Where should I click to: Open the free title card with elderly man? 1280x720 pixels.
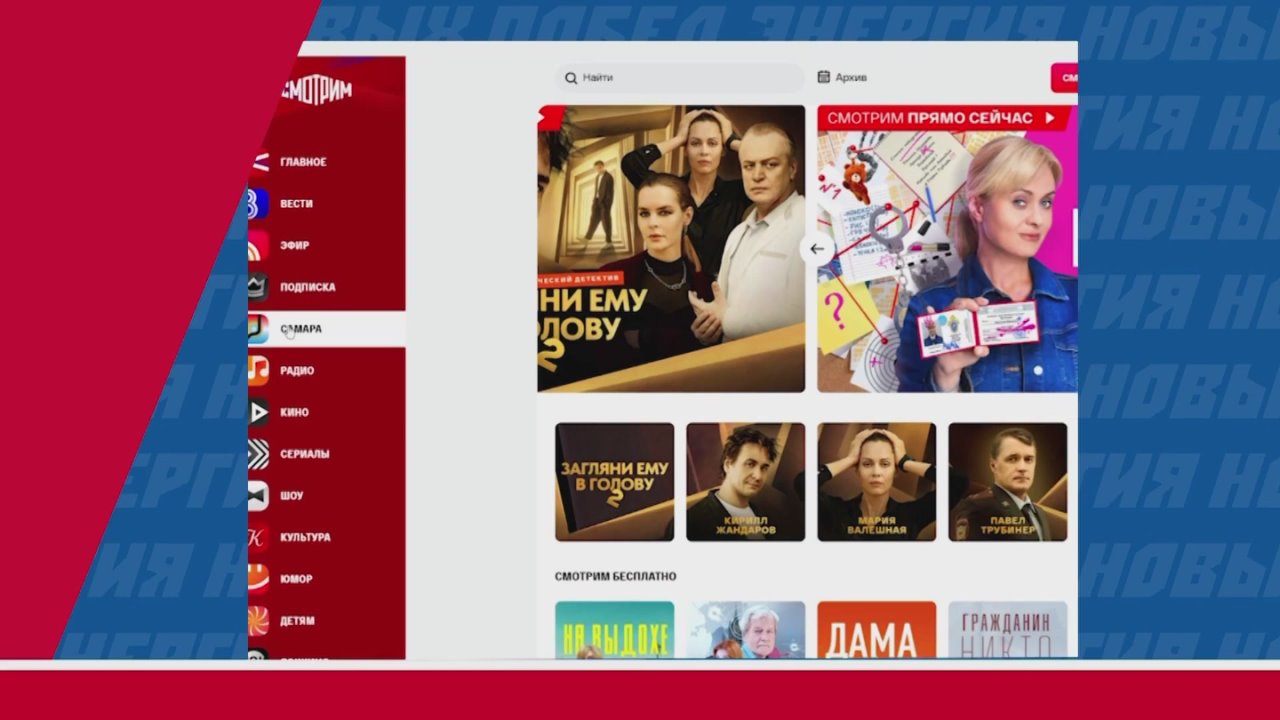tap(746, 629)
